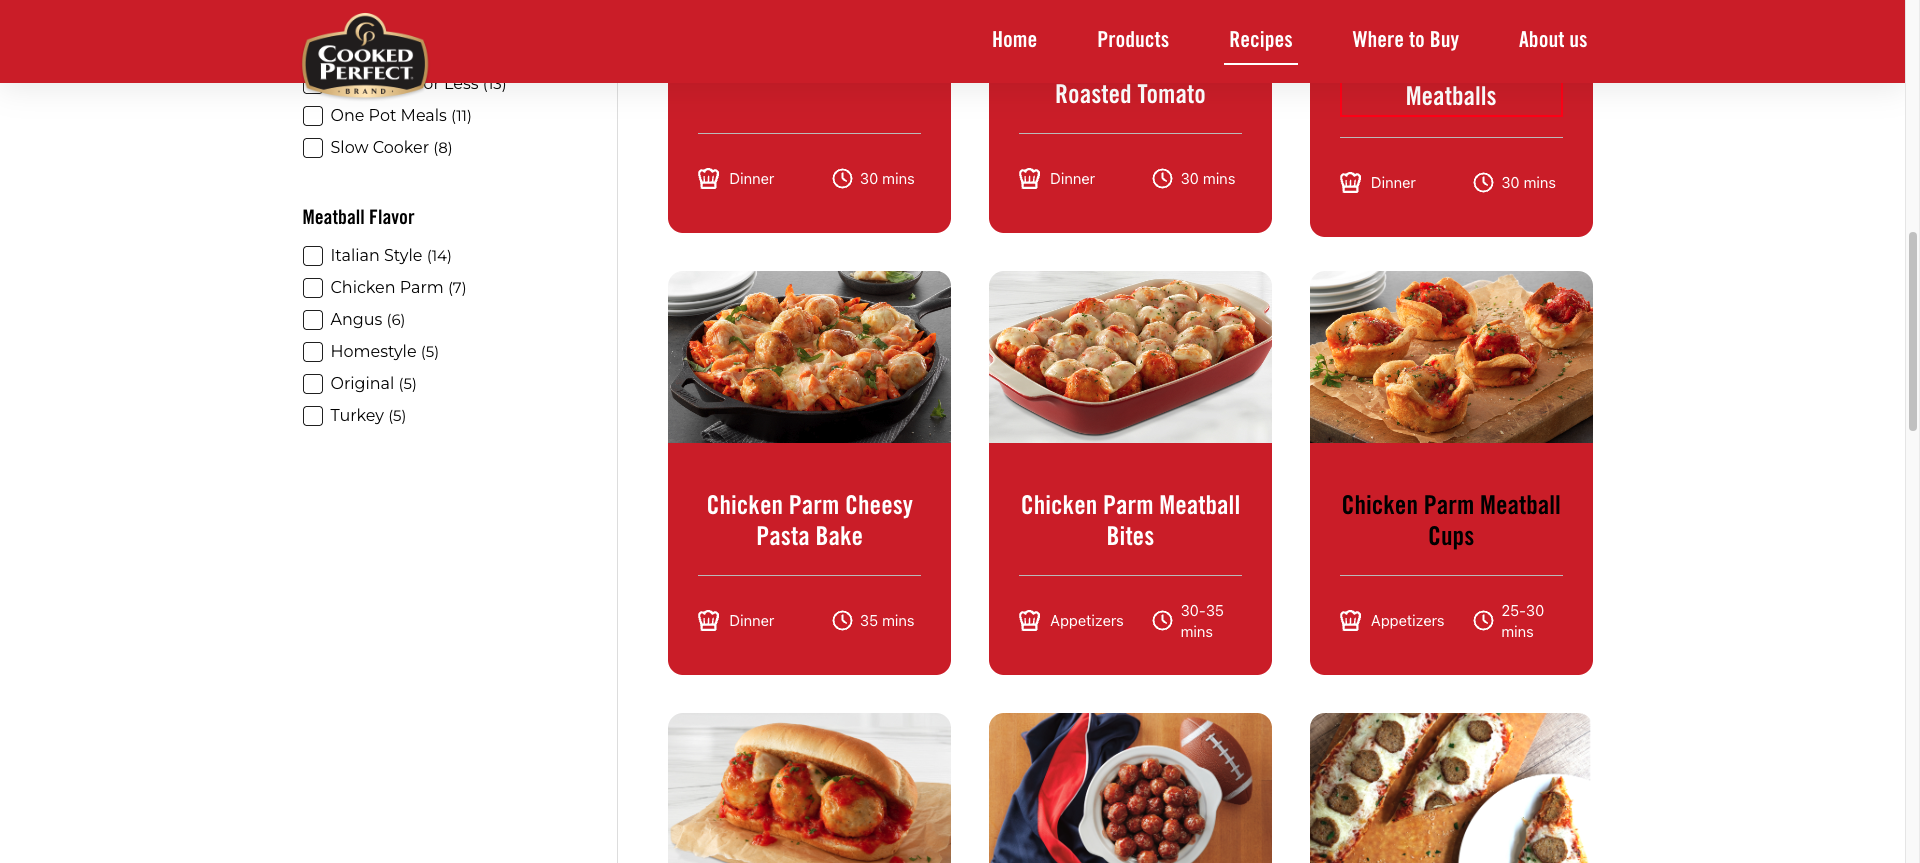Switch to the Recipes nav tab
The image size is (1920, 863).
1260,40
